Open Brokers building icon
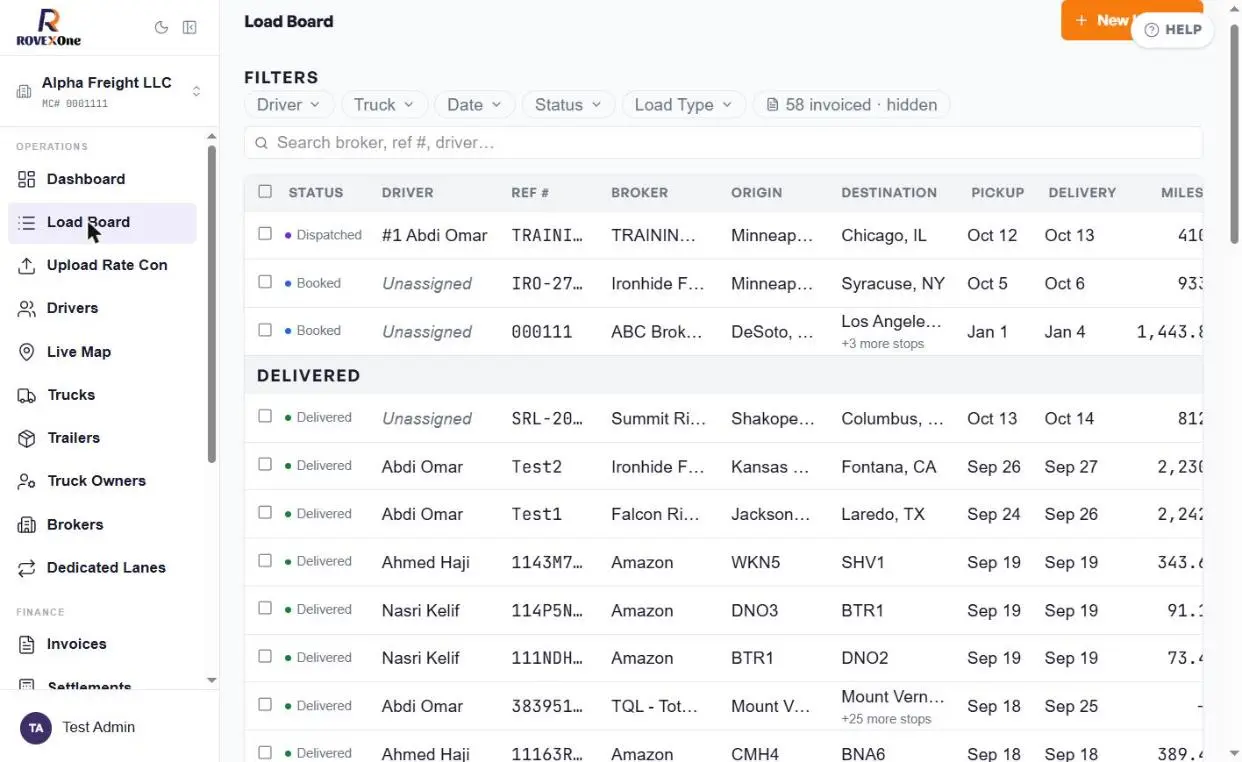Image resolution: width=1242 pixels, height=762 pixels. 27,525
